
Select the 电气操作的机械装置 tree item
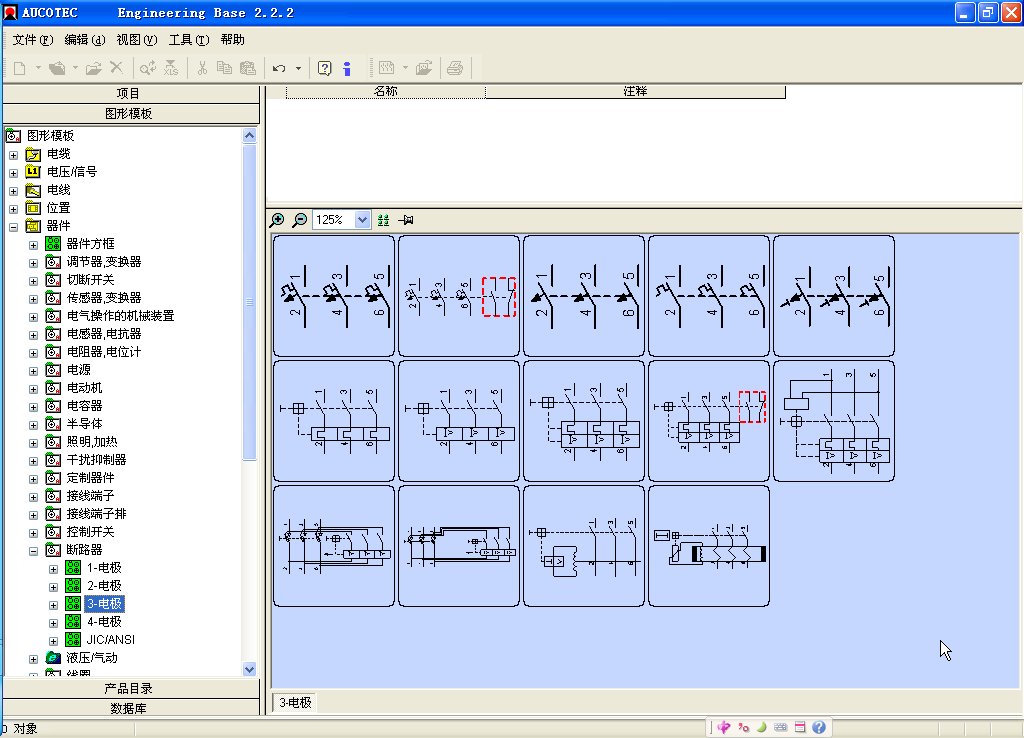tap(121, 316)
